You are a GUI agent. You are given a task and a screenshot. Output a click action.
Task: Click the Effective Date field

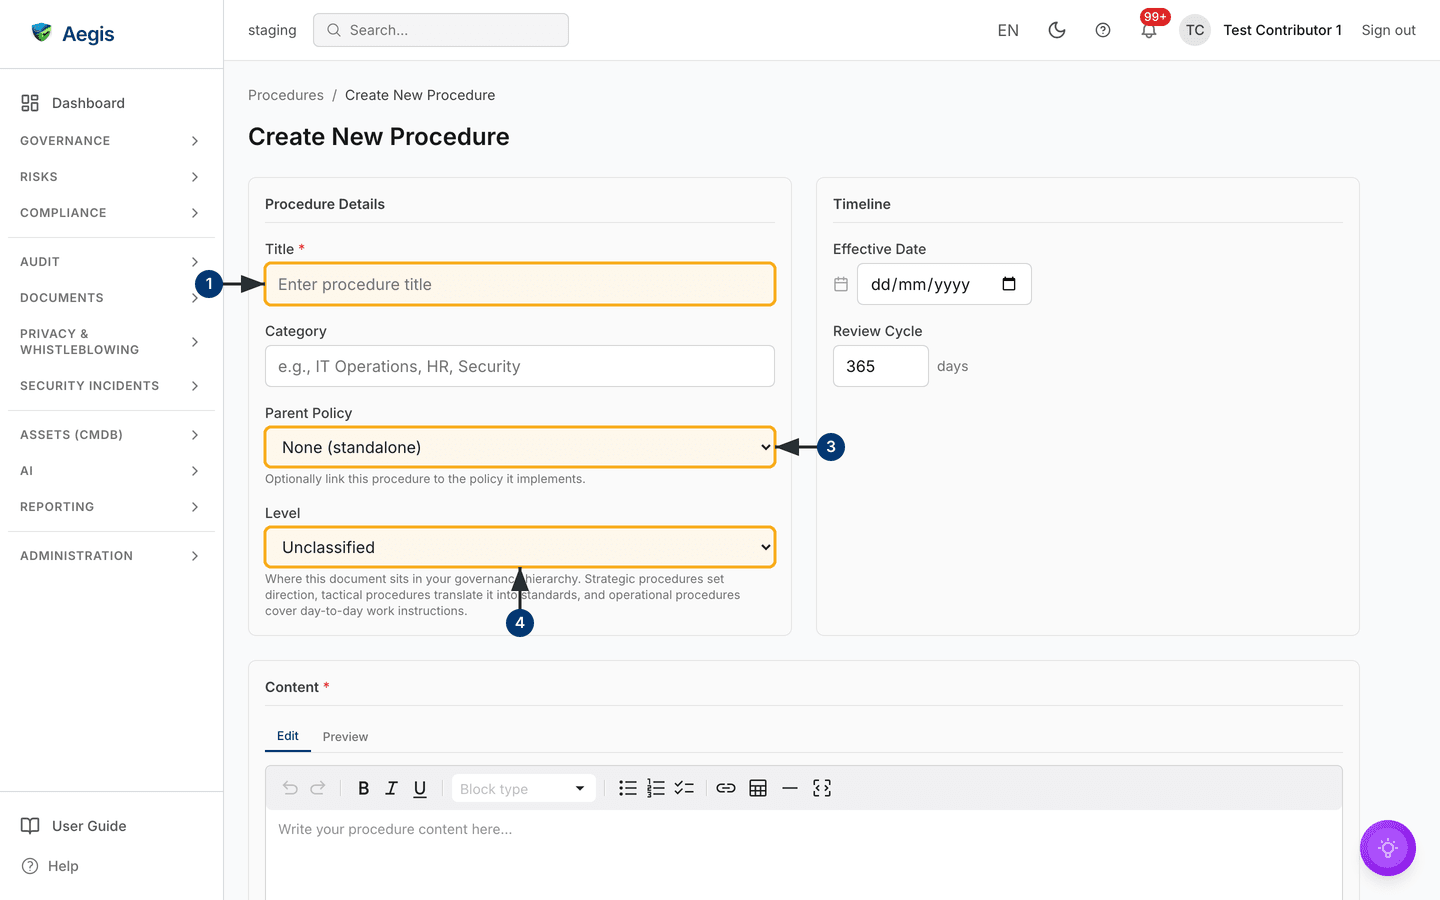944,284
